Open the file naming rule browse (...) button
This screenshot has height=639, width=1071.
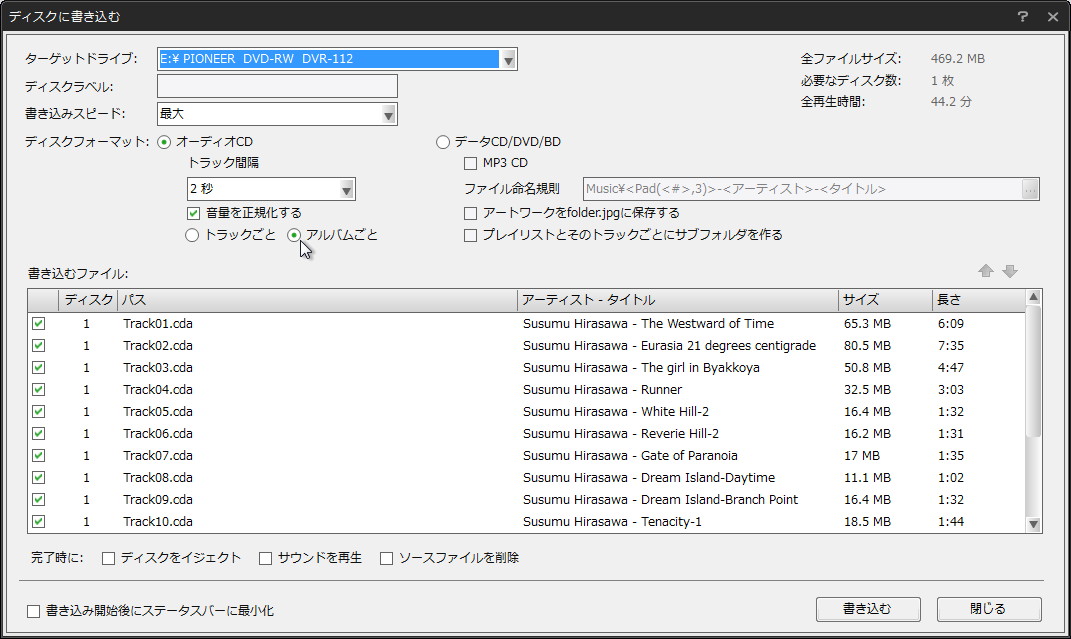(1030, 189)
